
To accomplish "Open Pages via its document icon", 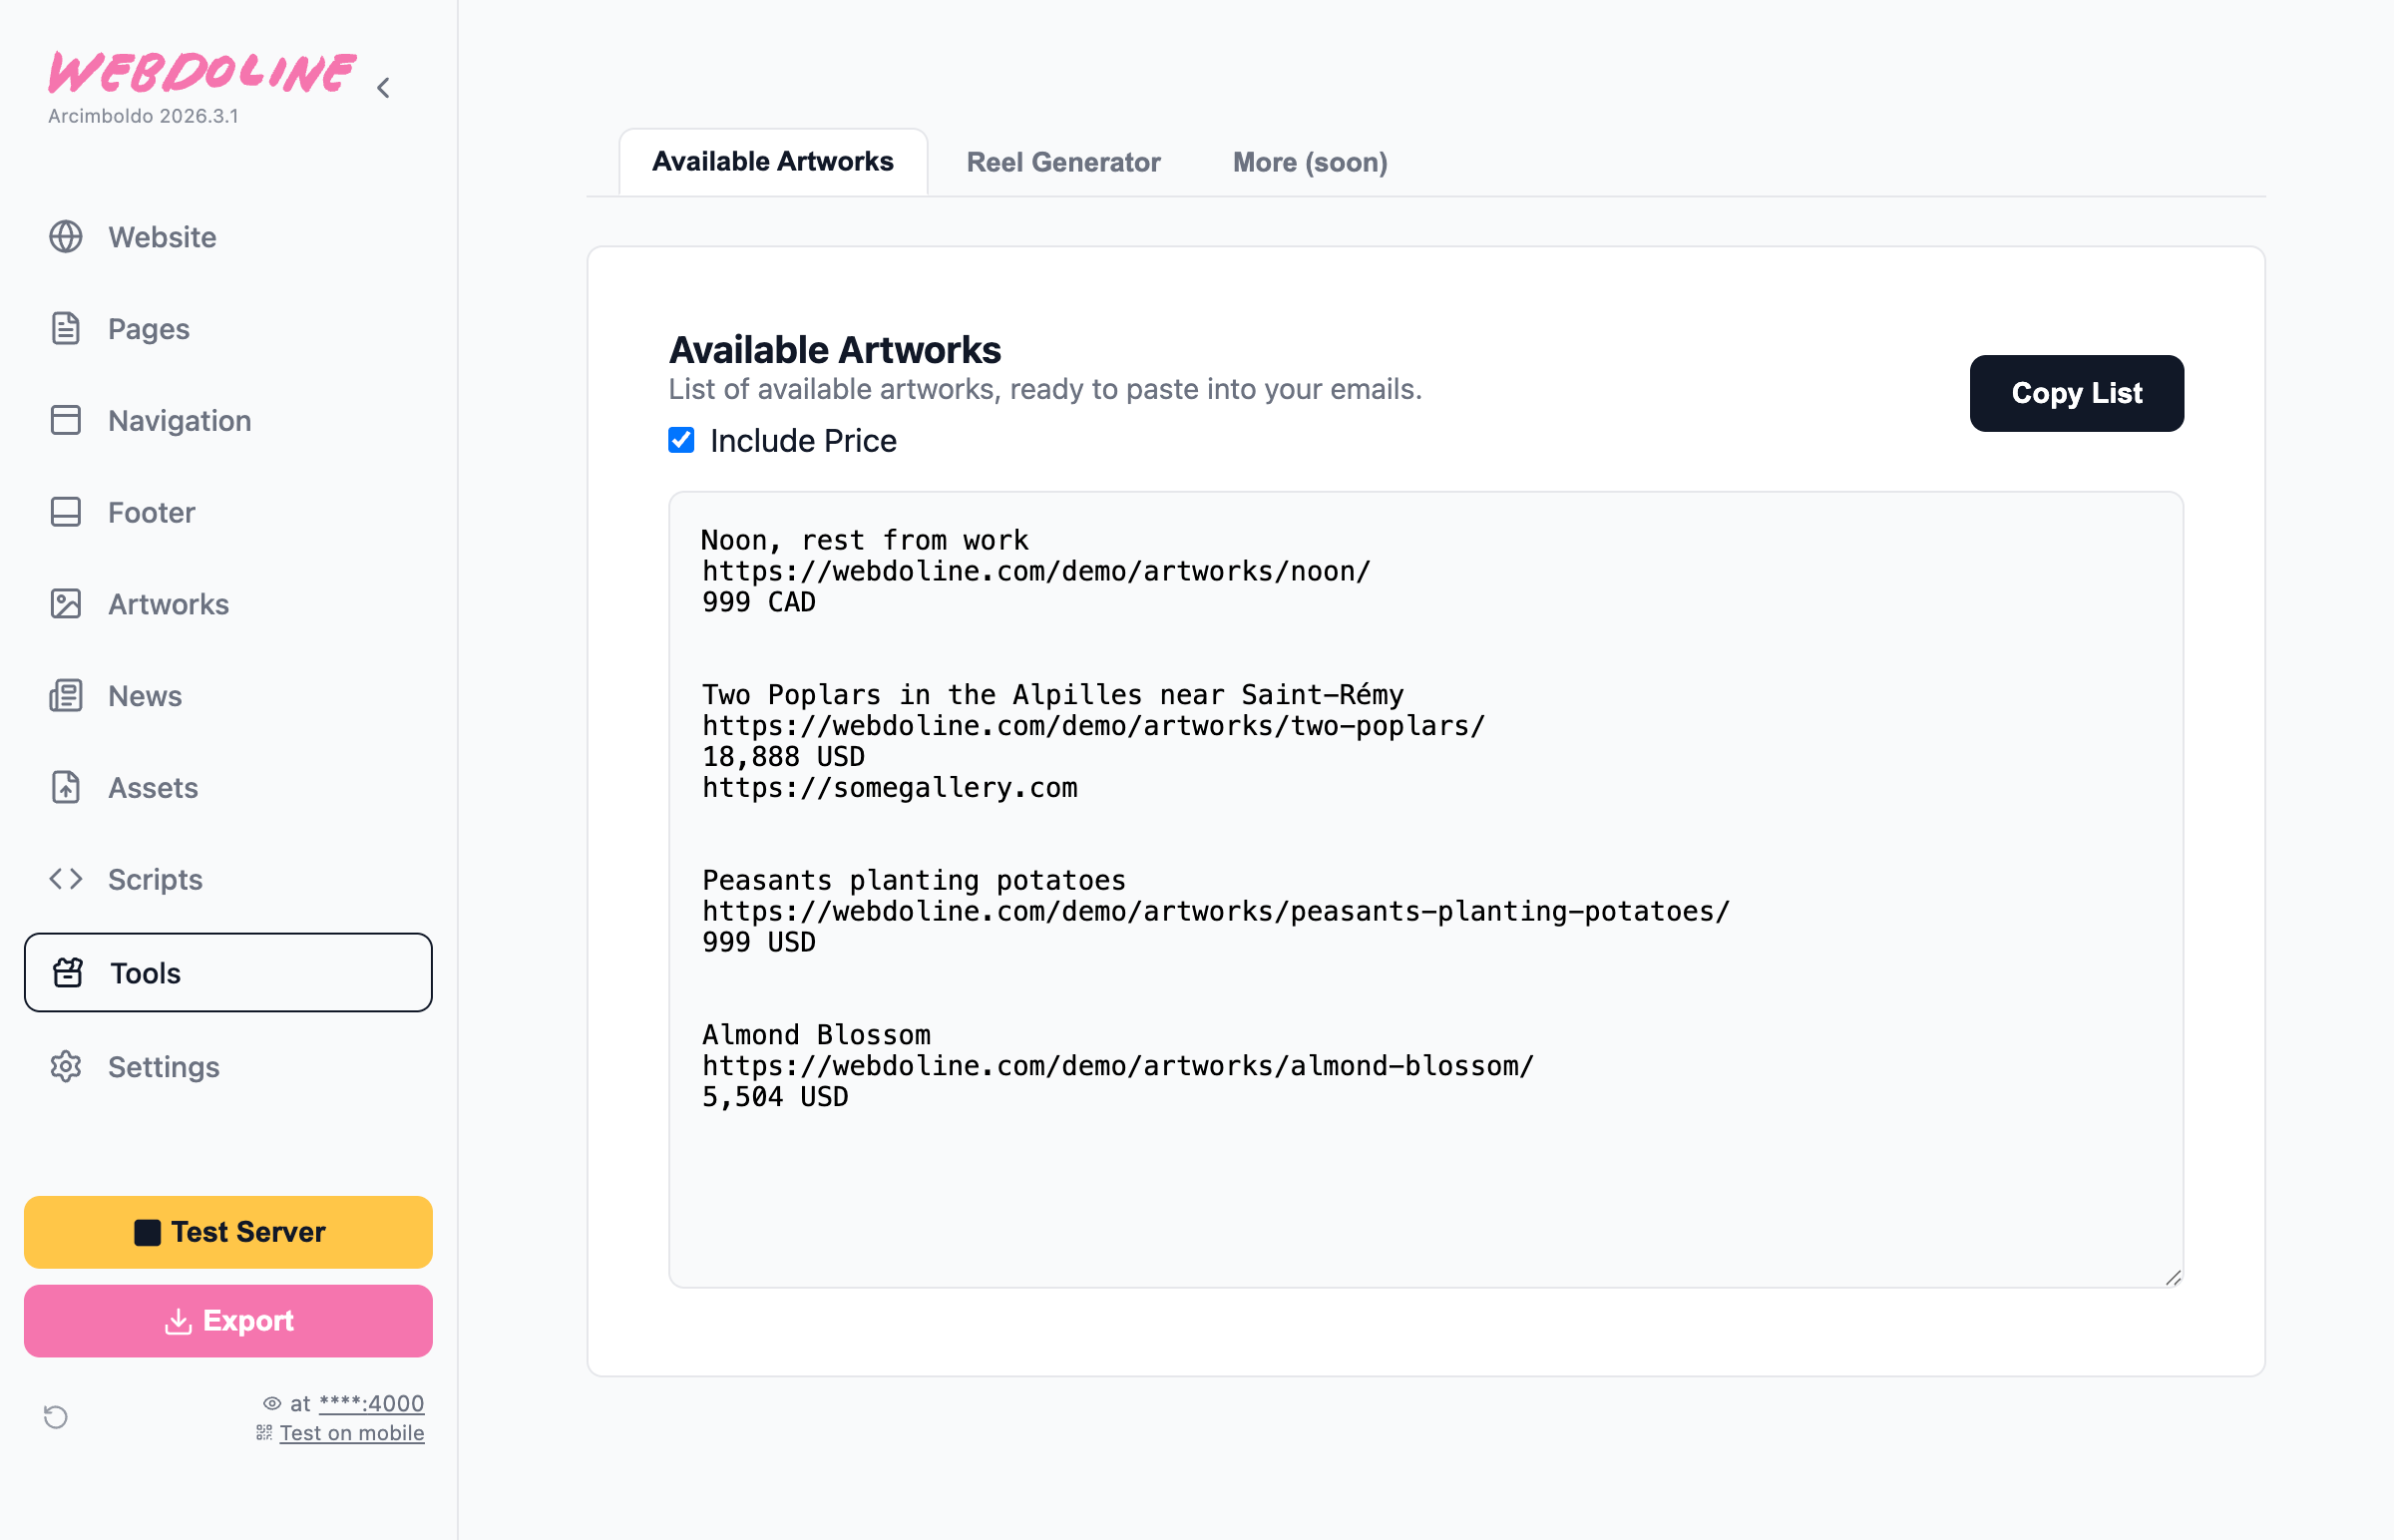I will tap(66, 329).
